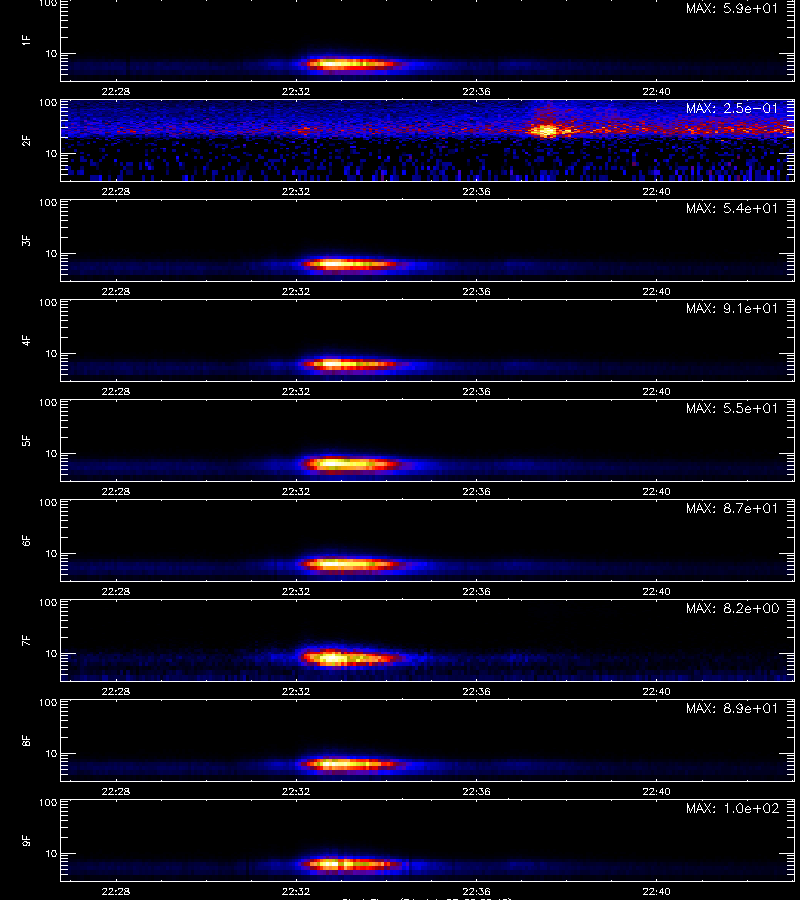Click the 22:28 time label under panel 9F
800x900 pixels.
click(116, 891)
